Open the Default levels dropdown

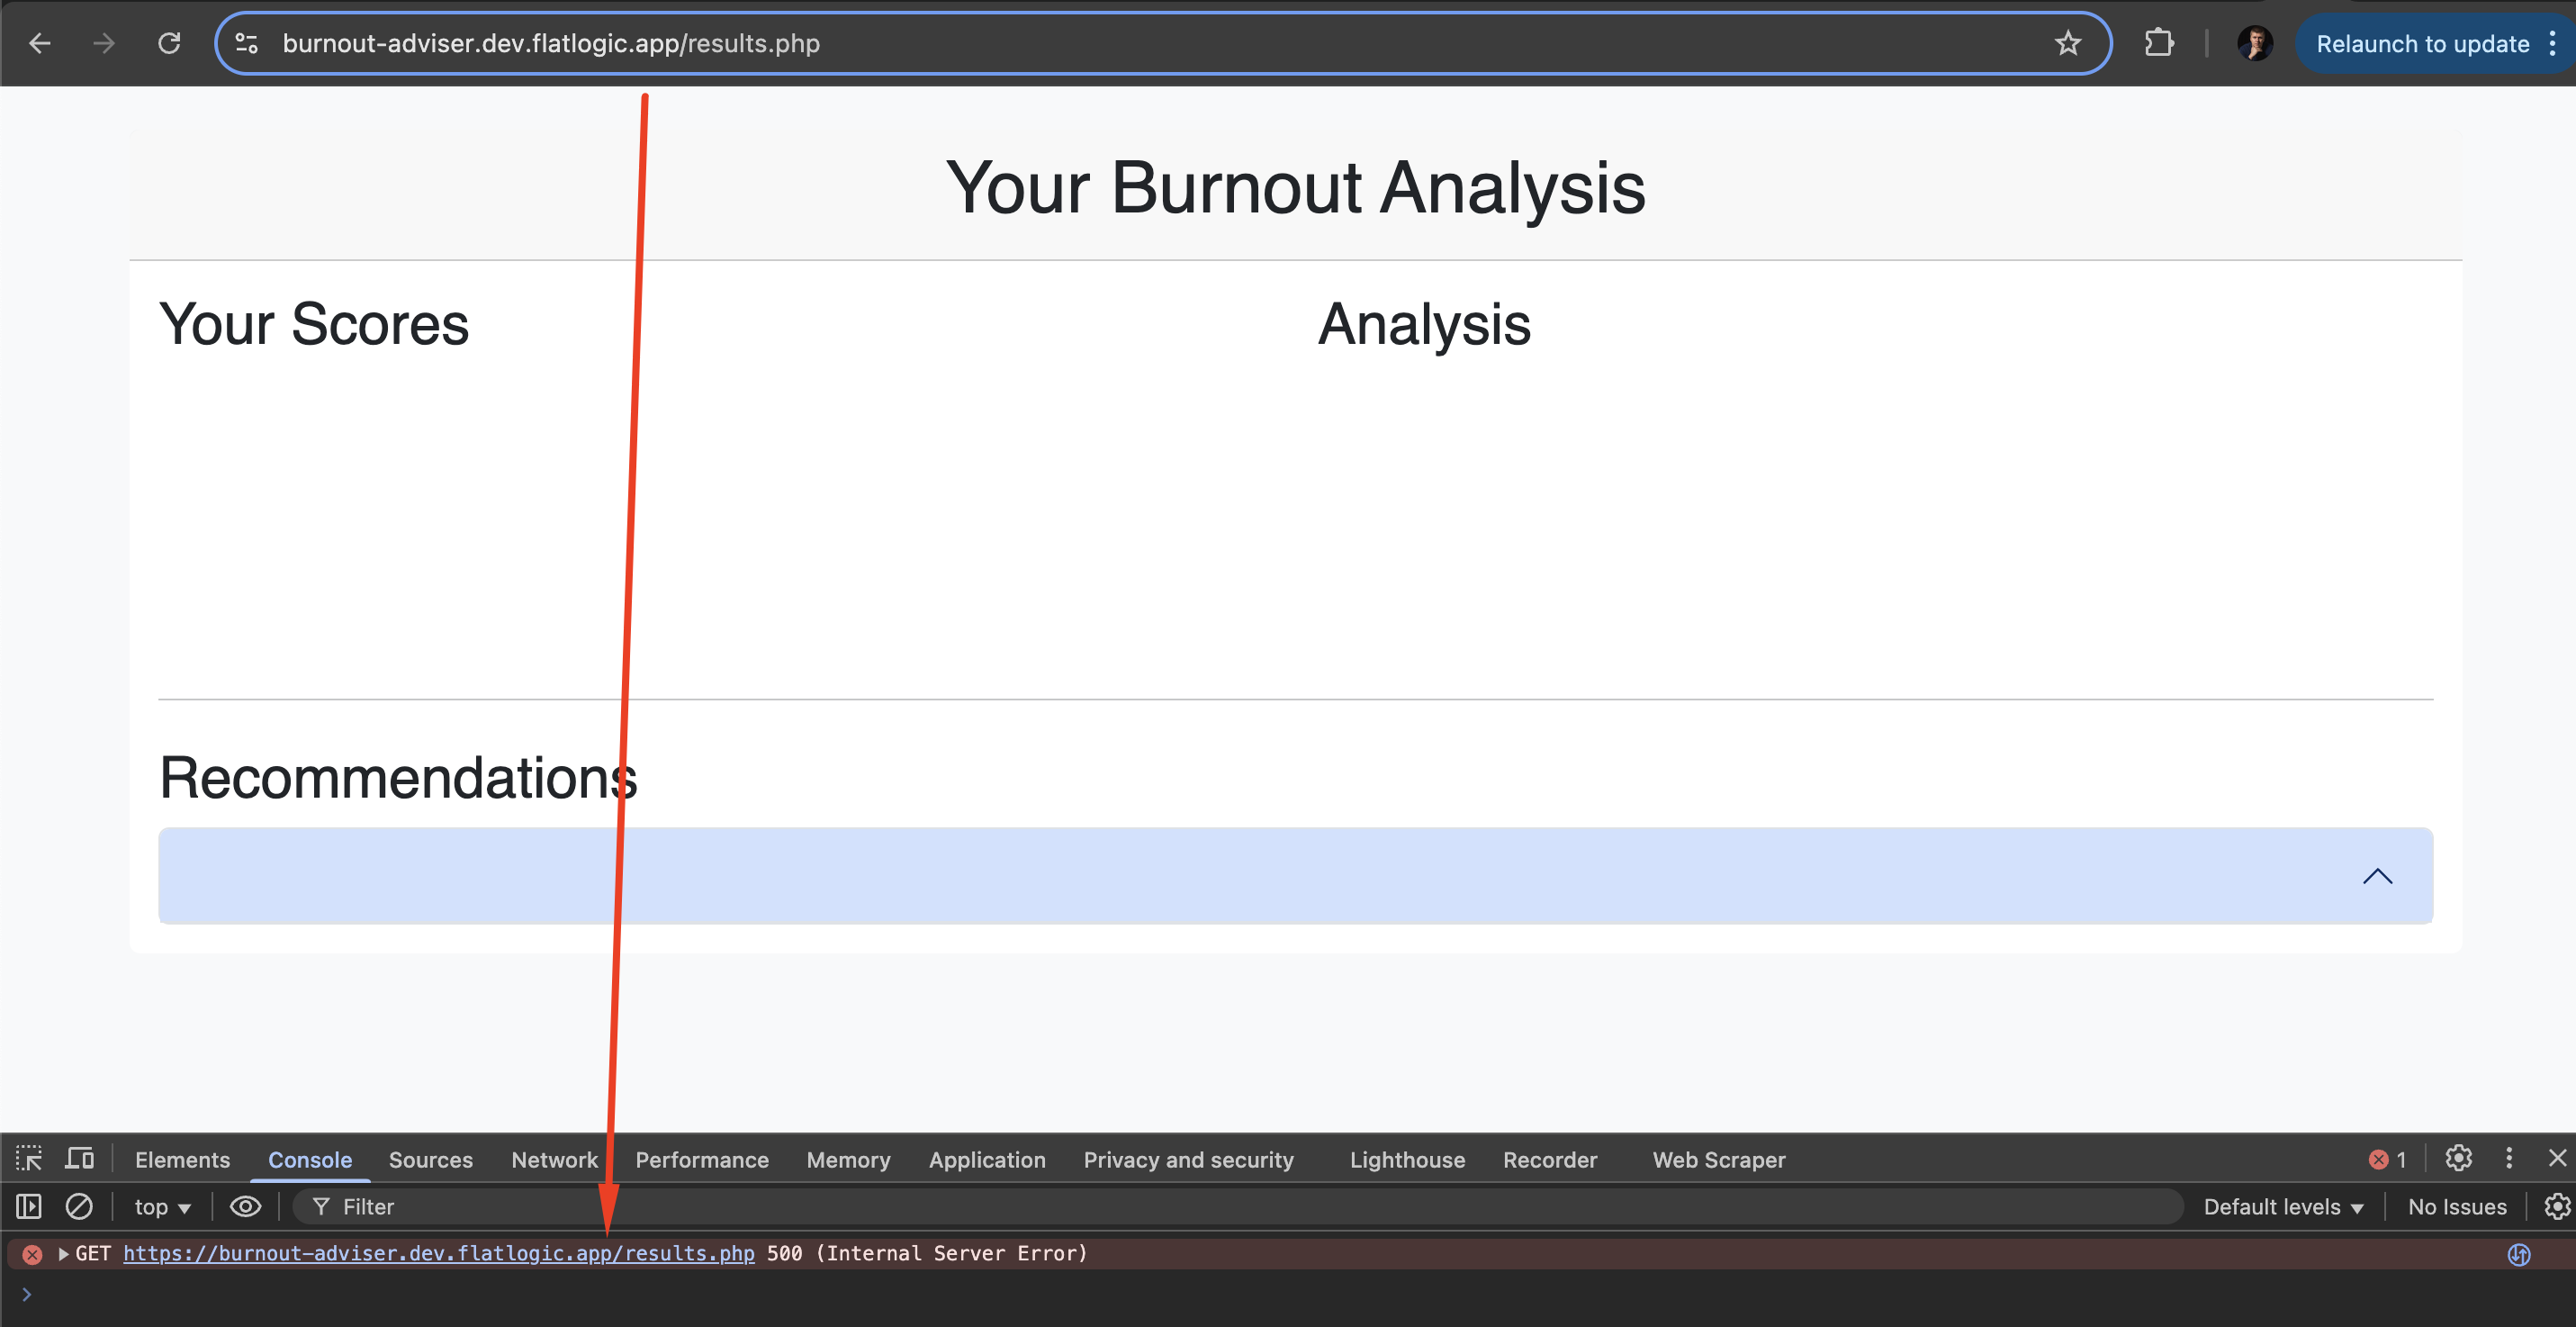pyautogui.click(x=2282, y=1206)
